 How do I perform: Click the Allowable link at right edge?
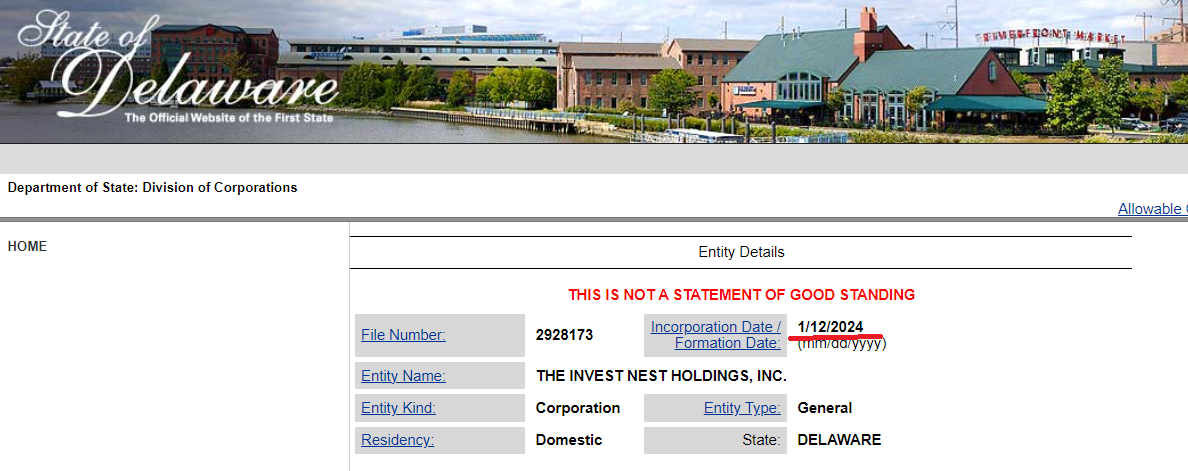coord(1152,209)
